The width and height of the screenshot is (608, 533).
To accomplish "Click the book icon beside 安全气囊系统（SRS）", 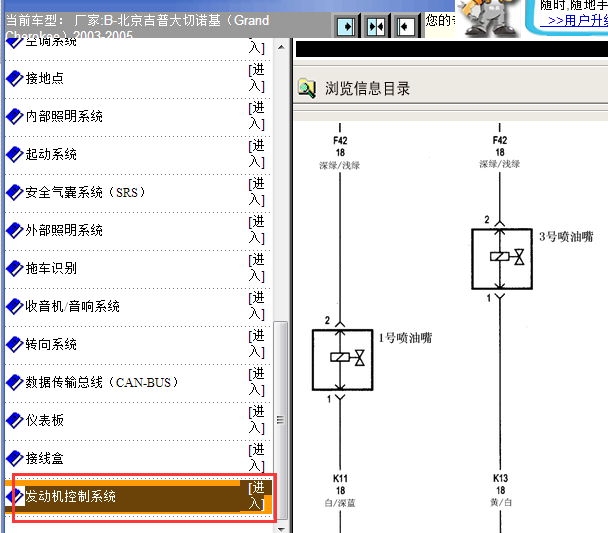I will (15, 192).
